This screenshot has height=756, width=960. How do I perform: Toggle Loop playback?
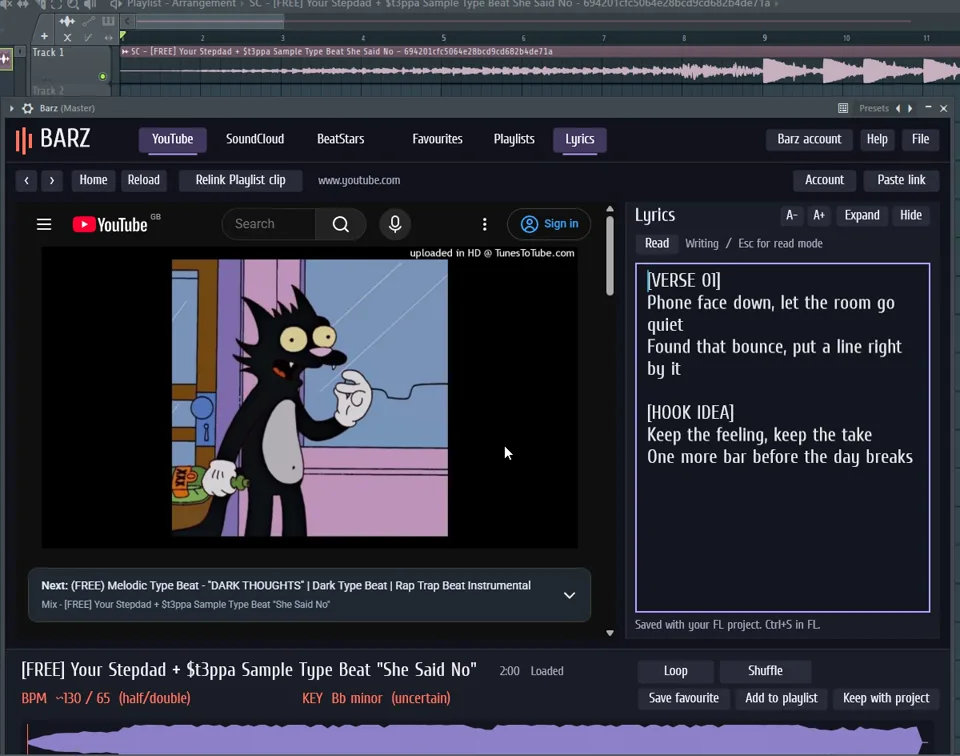(x=675, y=671)
